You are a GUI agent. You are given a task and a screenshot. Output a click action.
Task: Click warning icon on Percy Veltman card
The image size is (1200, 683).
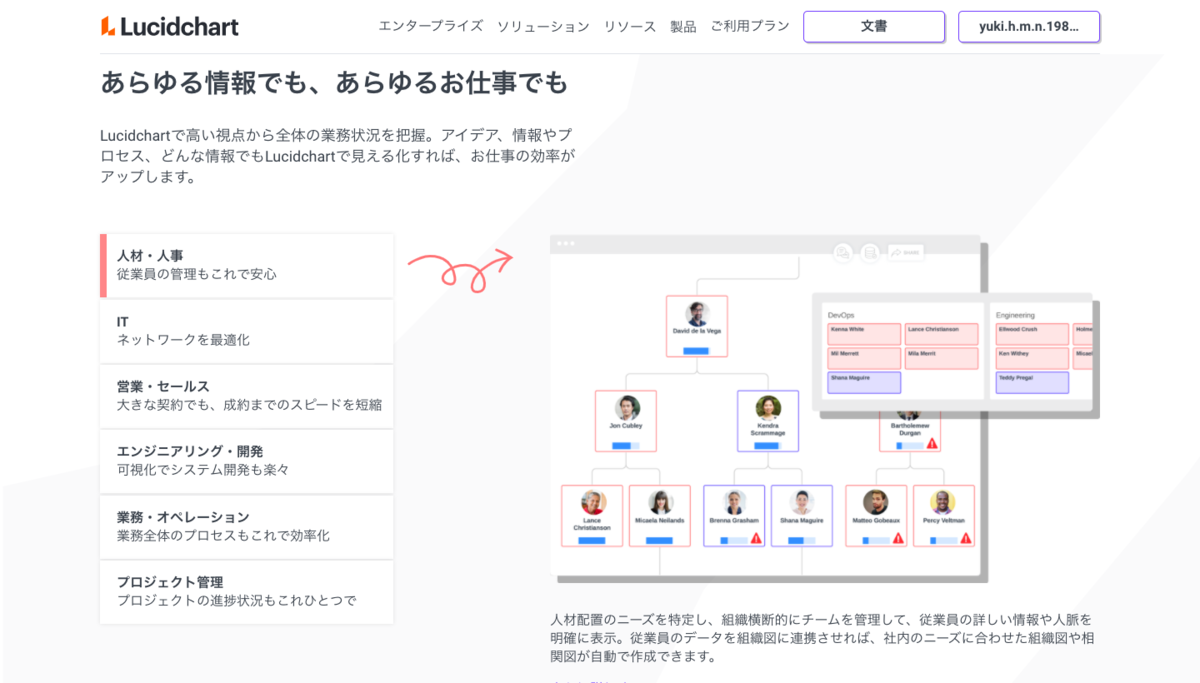pos(966,539)
